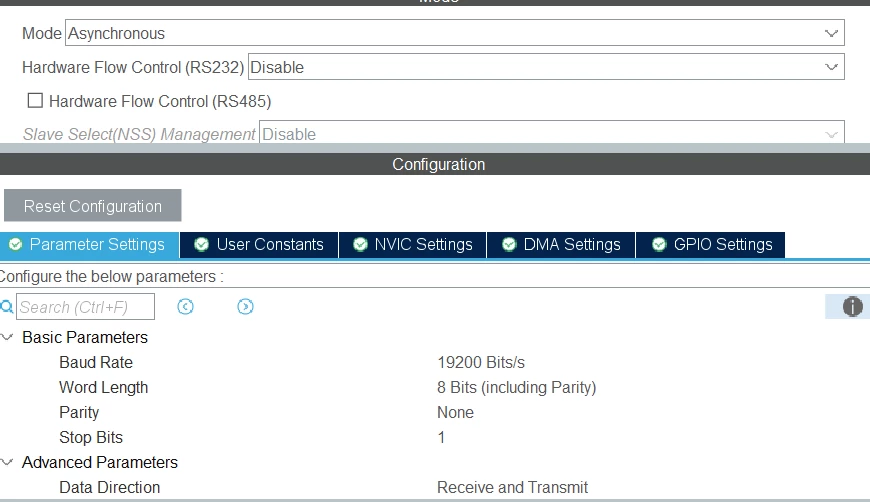This screenshot has height=502, width=870.
Task: Open the Mode dropdown set to Asynchronous
Action: (x=455, y=33)
